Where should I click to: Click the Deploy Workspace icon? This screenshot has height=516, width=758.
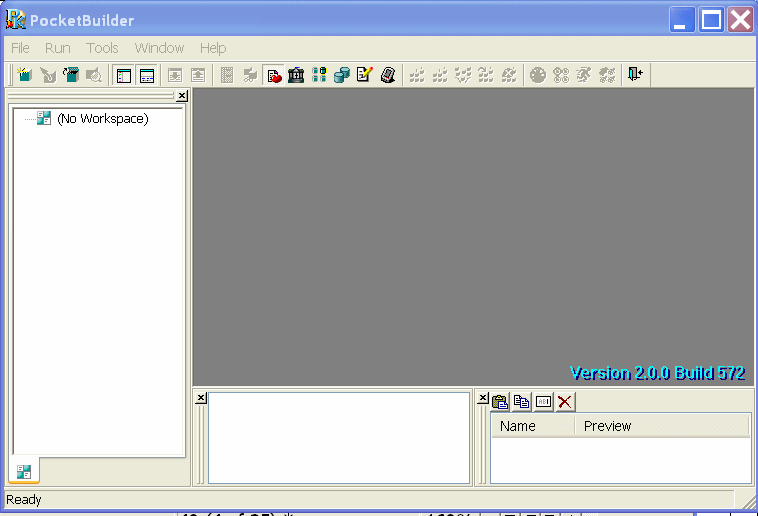pos(463,75)
